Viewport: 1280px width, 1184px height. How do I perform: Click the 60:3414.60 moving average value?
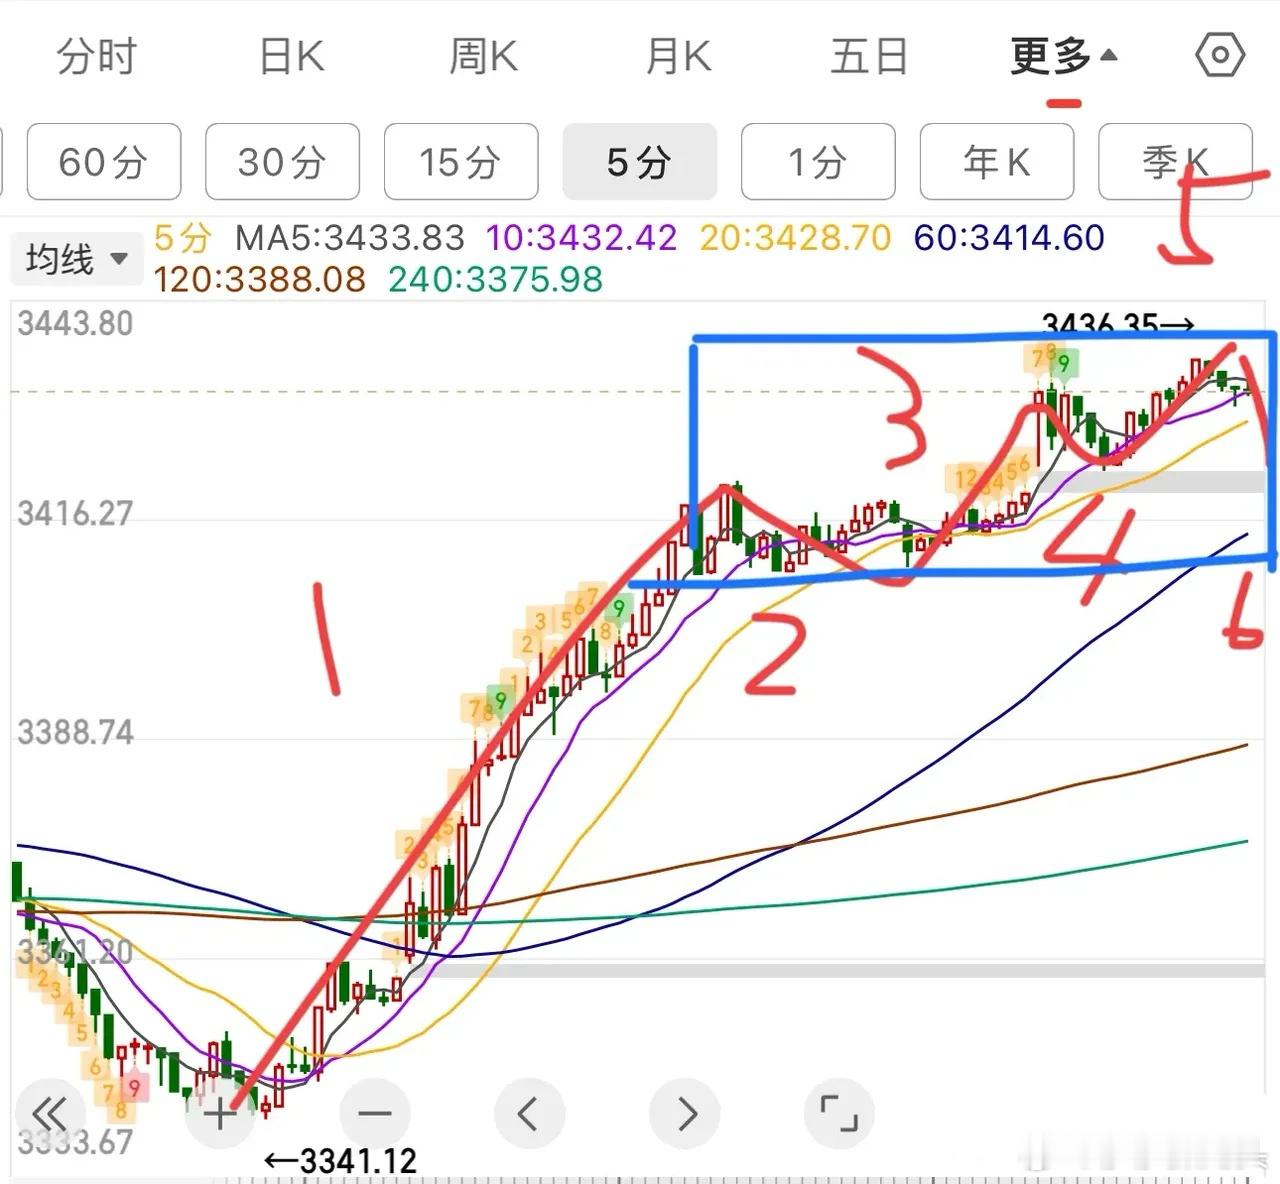[1009, 238]
